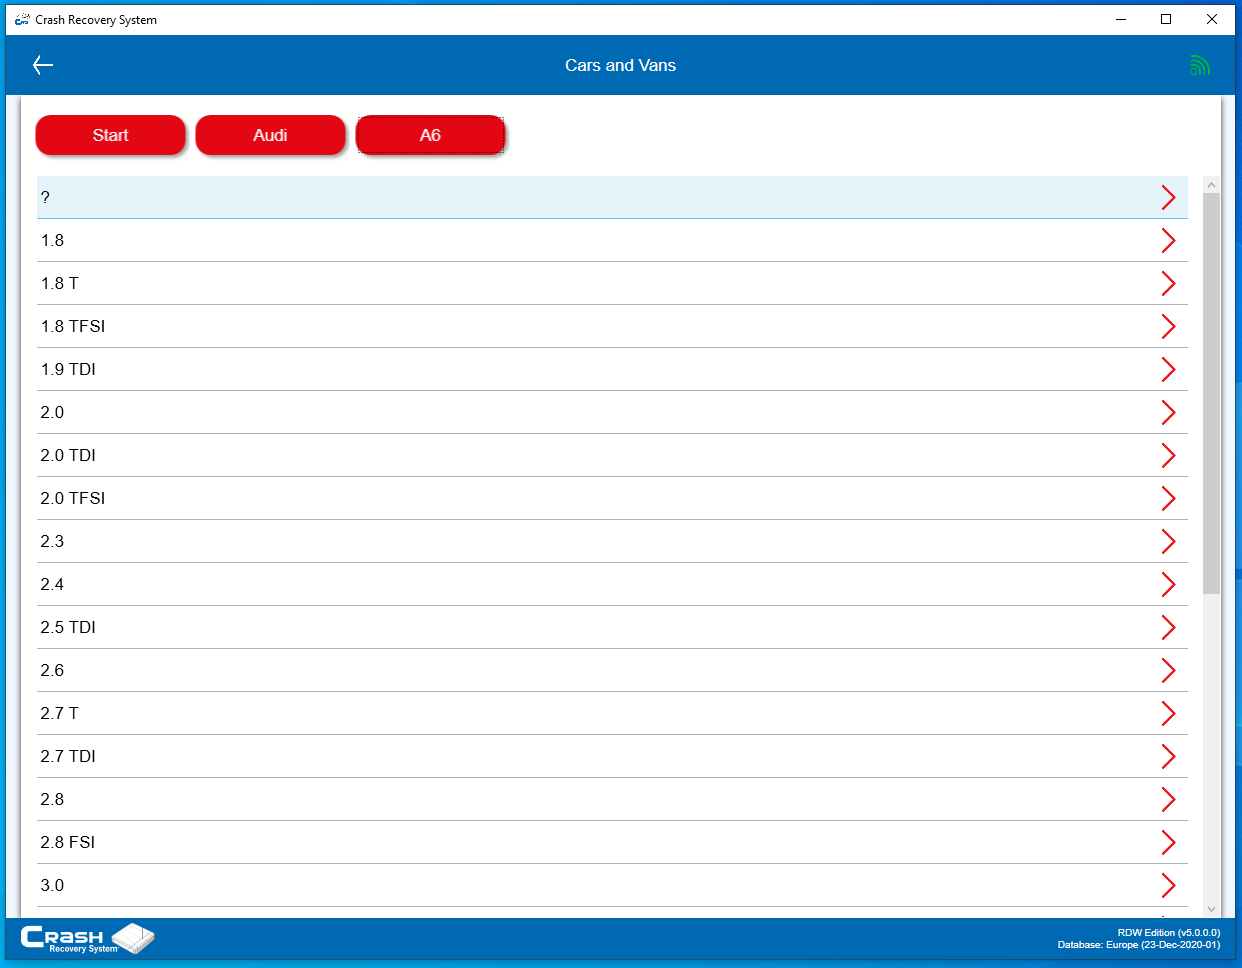
Task: Select the '1.8 T' engine entry
Action: 612,283
